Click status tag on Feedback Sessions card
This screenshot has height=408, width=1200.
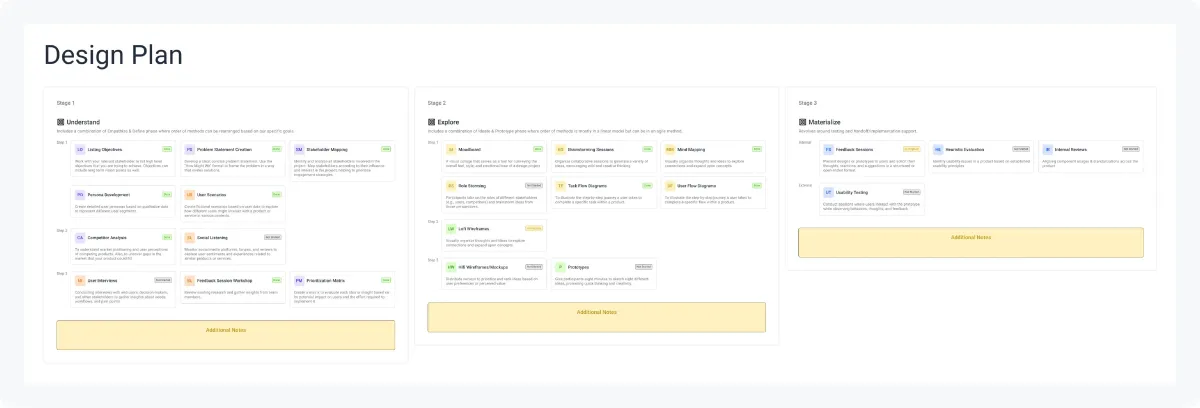point(911,149)
